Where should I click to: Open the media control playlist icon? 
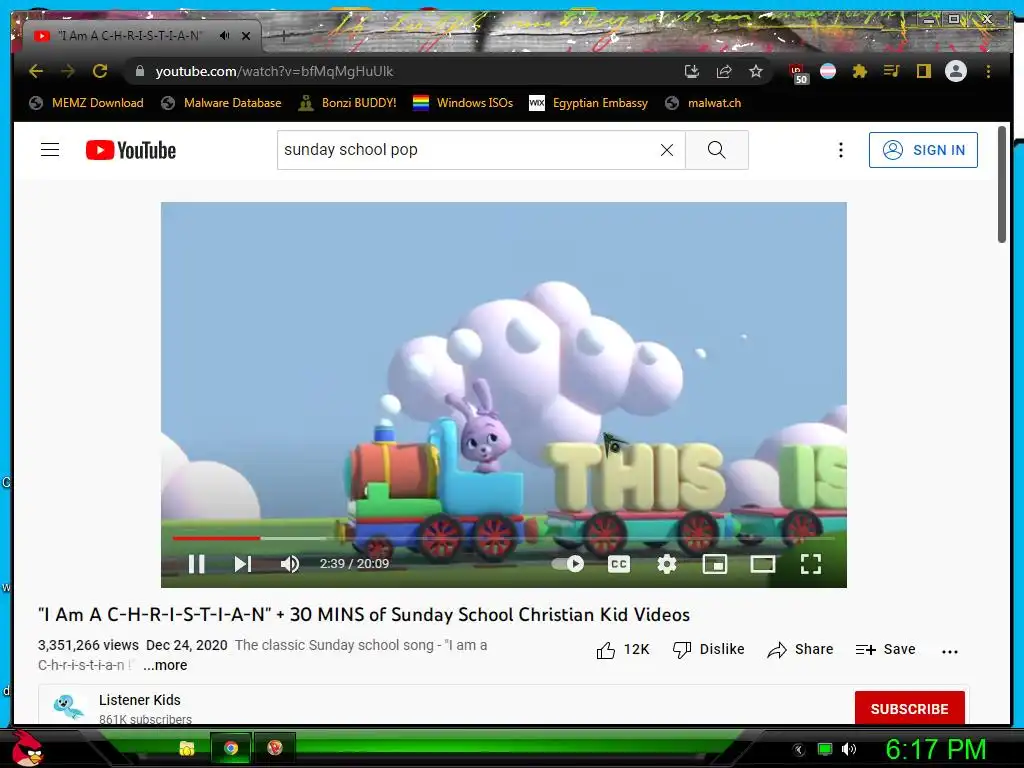tap(891, 71)
